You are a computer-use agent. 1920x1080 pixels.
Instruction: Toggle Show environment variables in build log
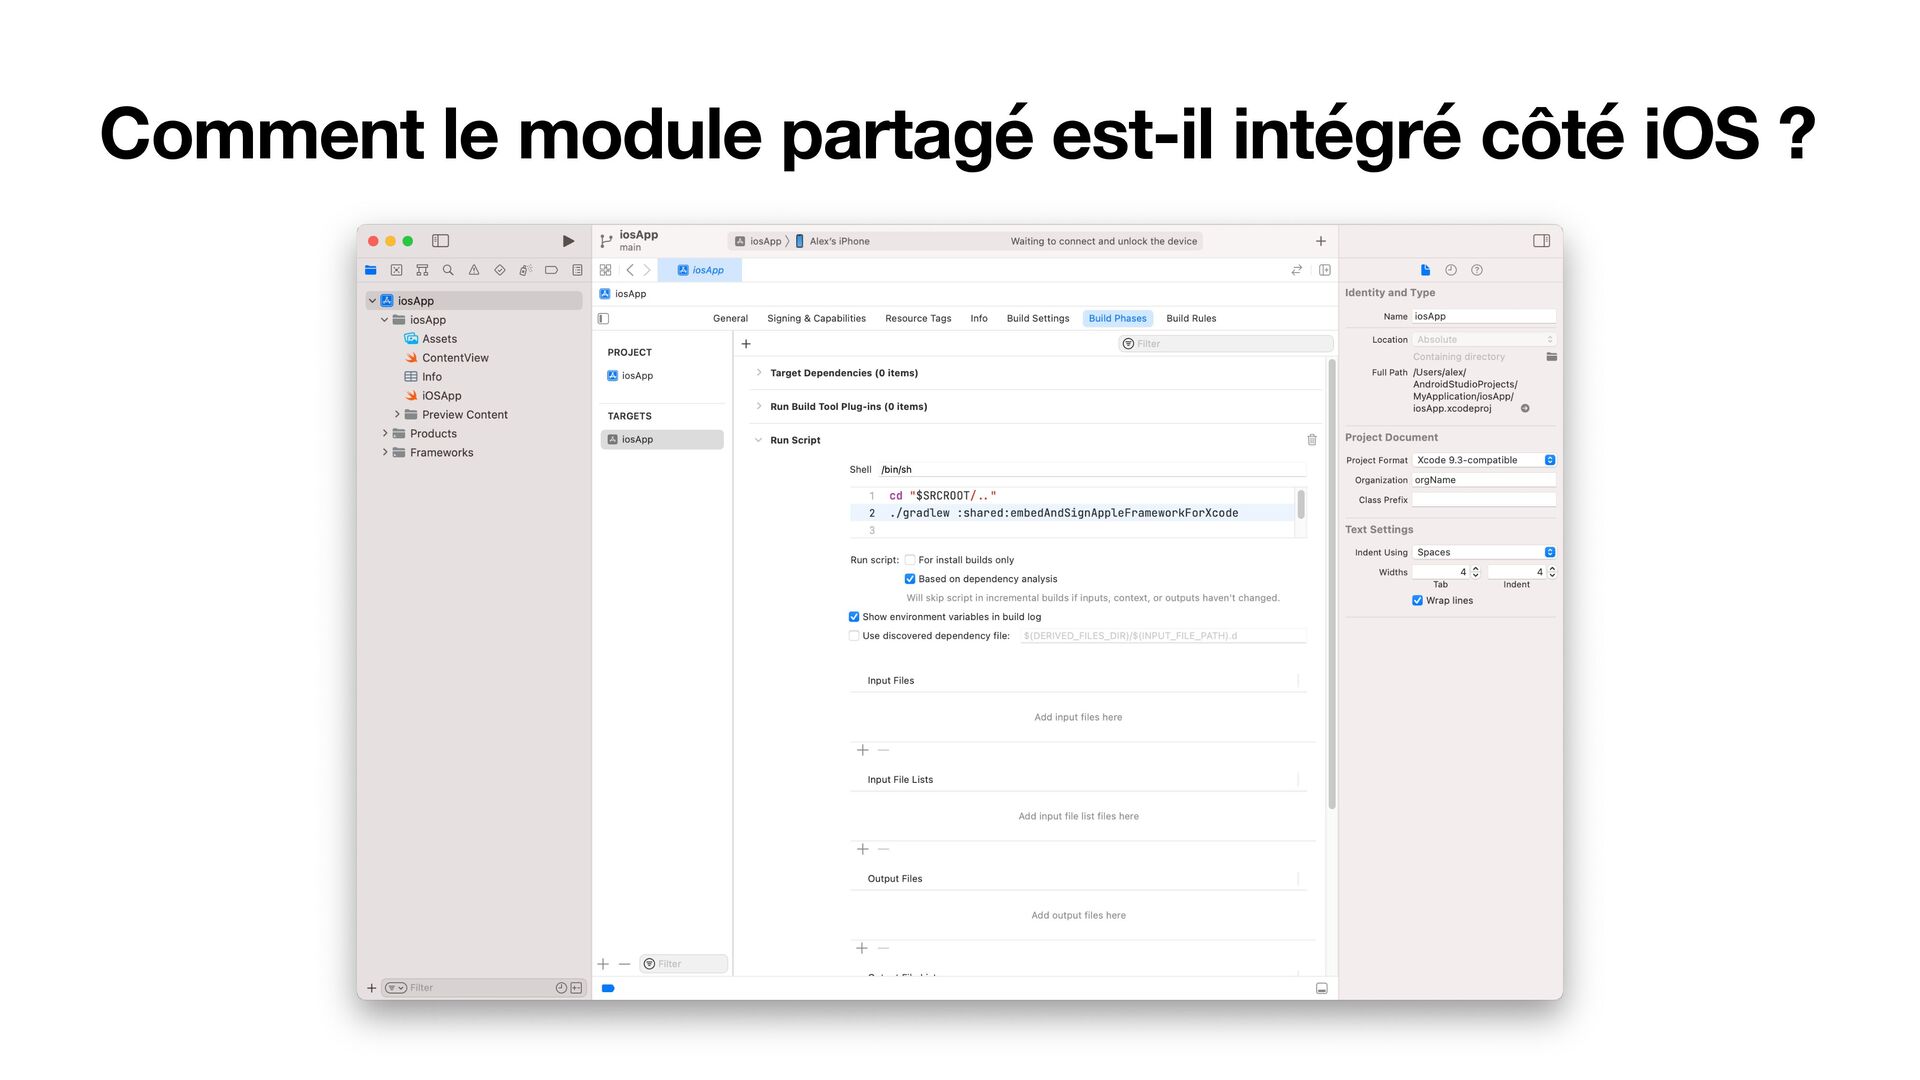854,617
